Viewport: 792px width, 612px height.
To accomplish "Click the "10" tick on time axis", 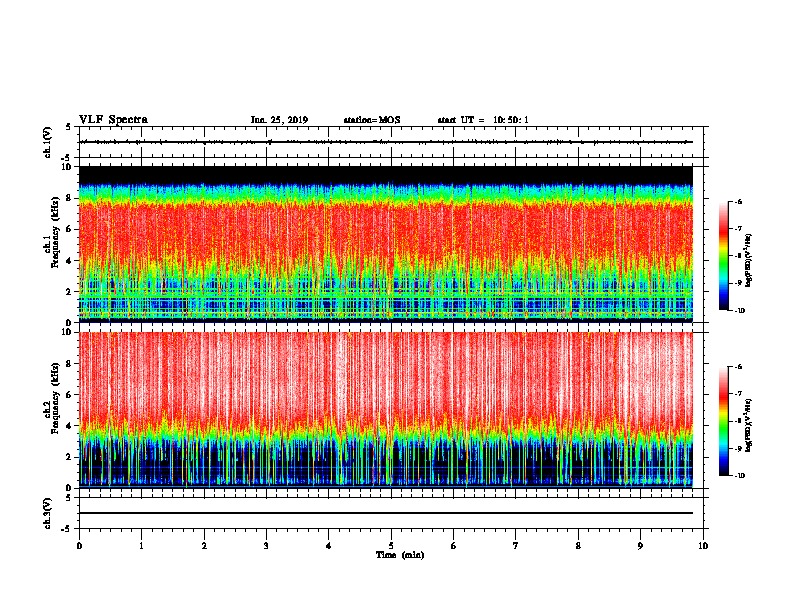I will pyautogui.click(x=703, y=546).
